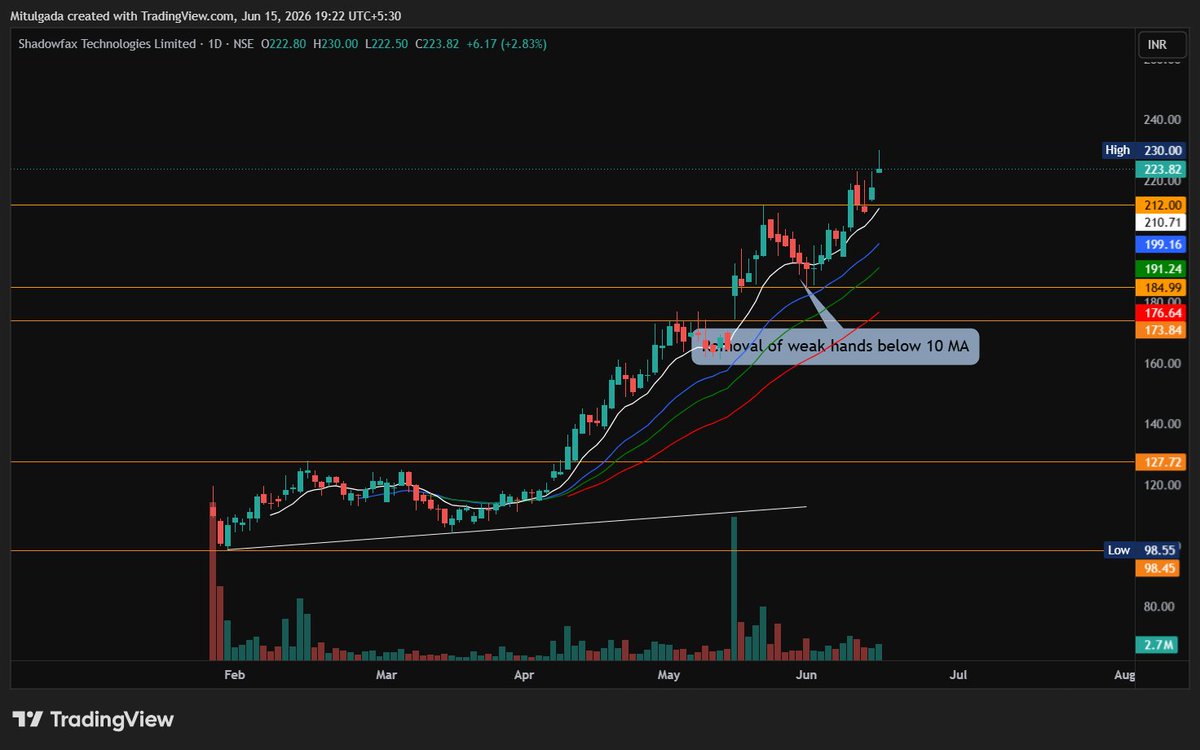
Task: Select the white ascending trendline
Action: point(517,528)
